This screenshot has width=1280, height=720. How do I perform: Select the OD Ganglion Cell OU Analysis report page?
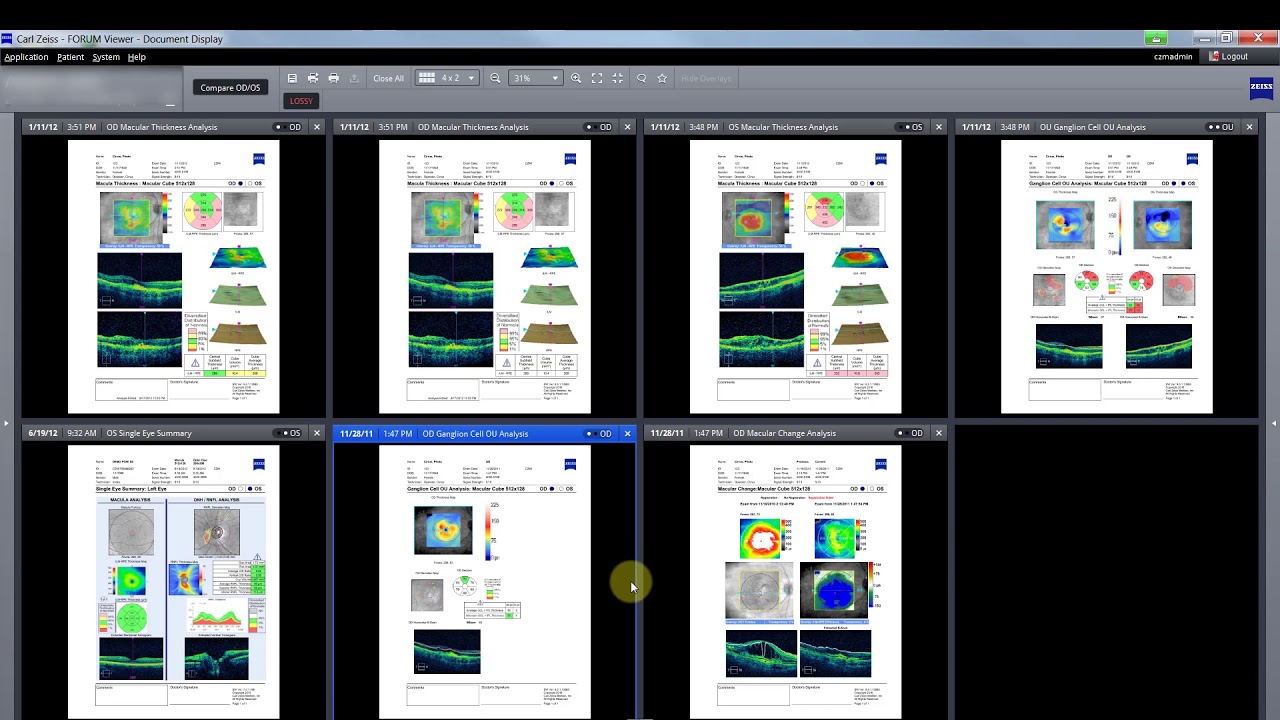(484, 582)
